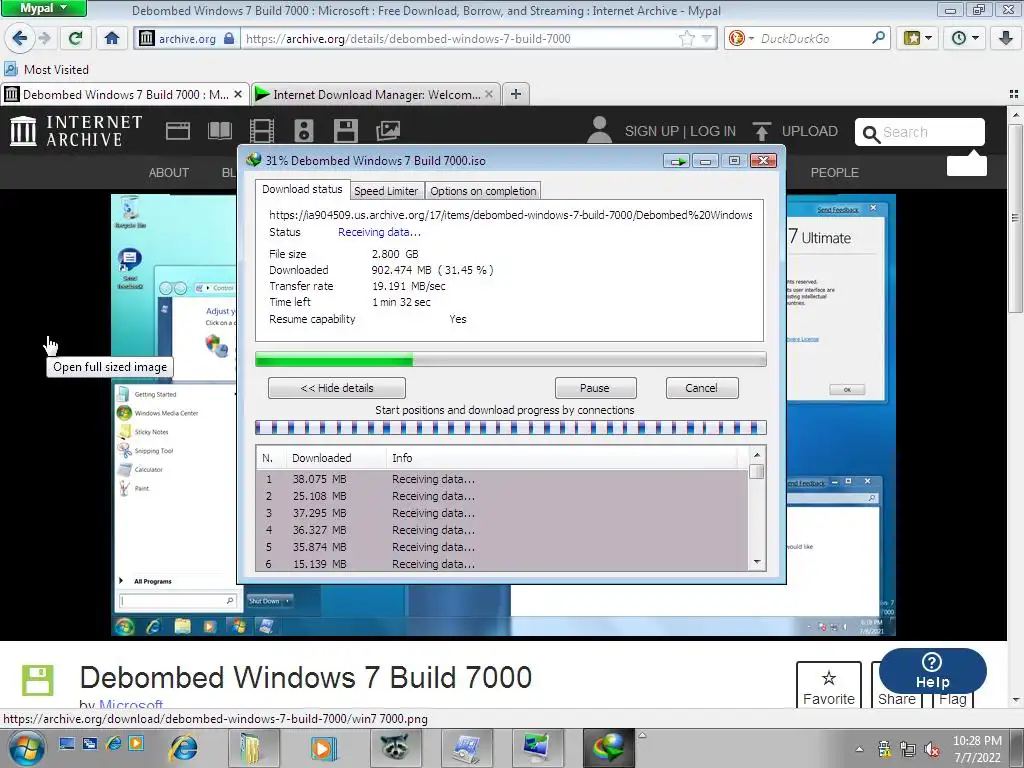Click the page scrollbar down arrow

pos(1016,700)
